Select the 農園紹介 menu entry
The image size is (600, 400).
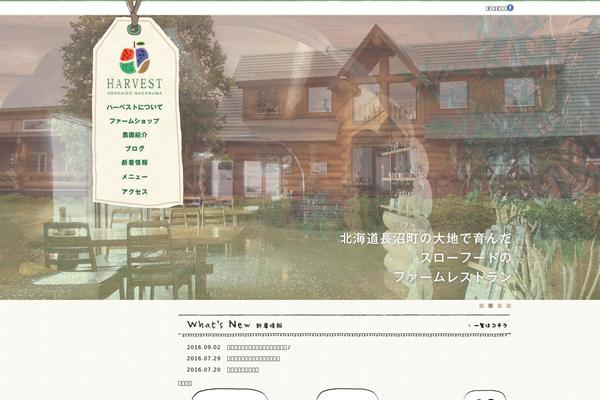pyautogui.click(x=135, y=135)
